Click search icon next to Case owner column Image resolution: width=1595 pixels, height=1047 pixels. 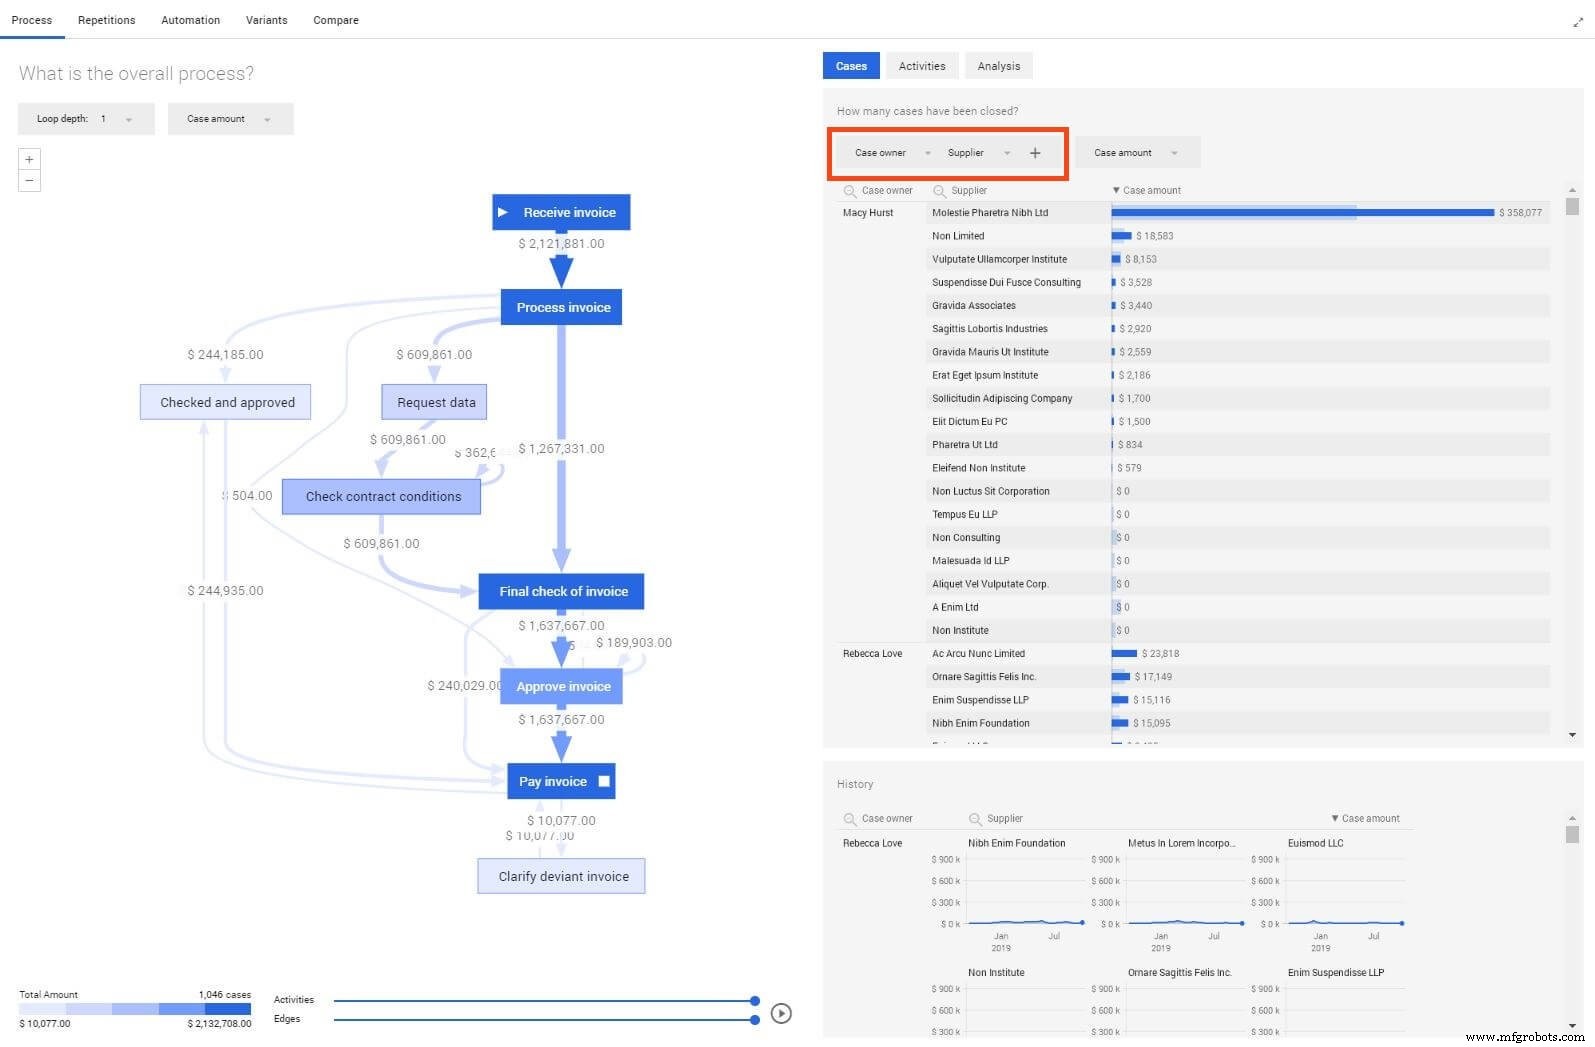click(850, 191)
